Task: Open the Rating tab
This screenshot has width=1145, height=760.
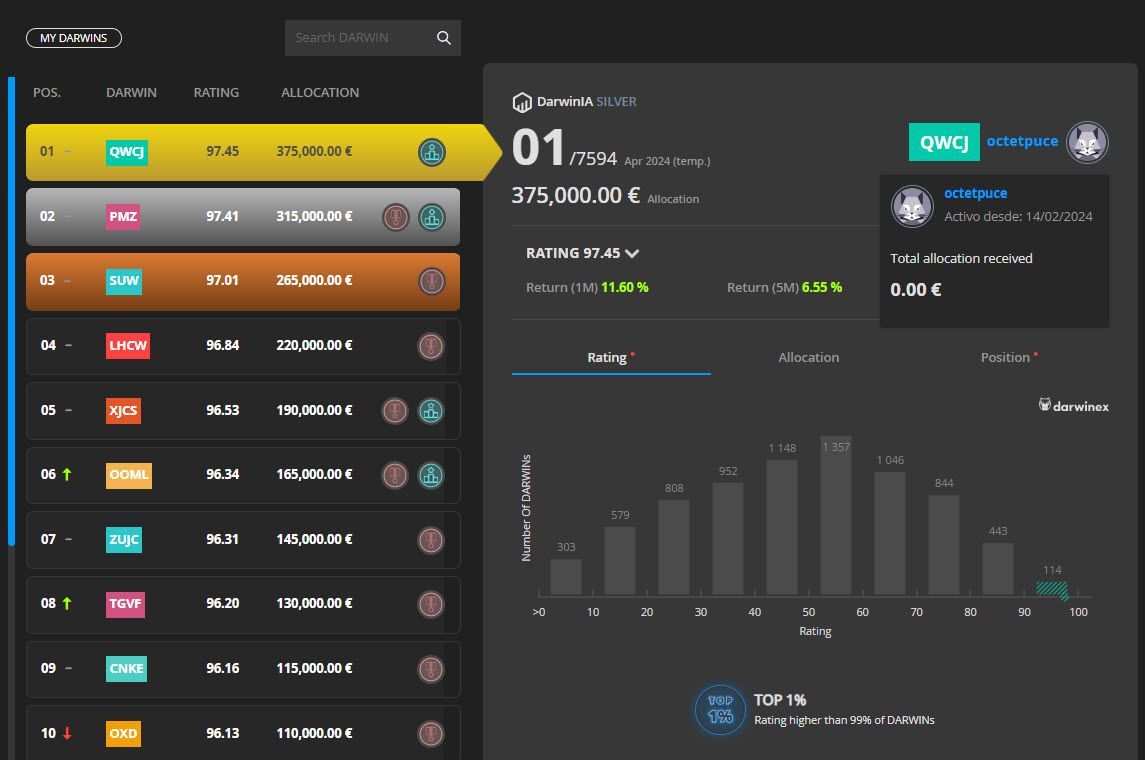Action: [x=608, y=357]
